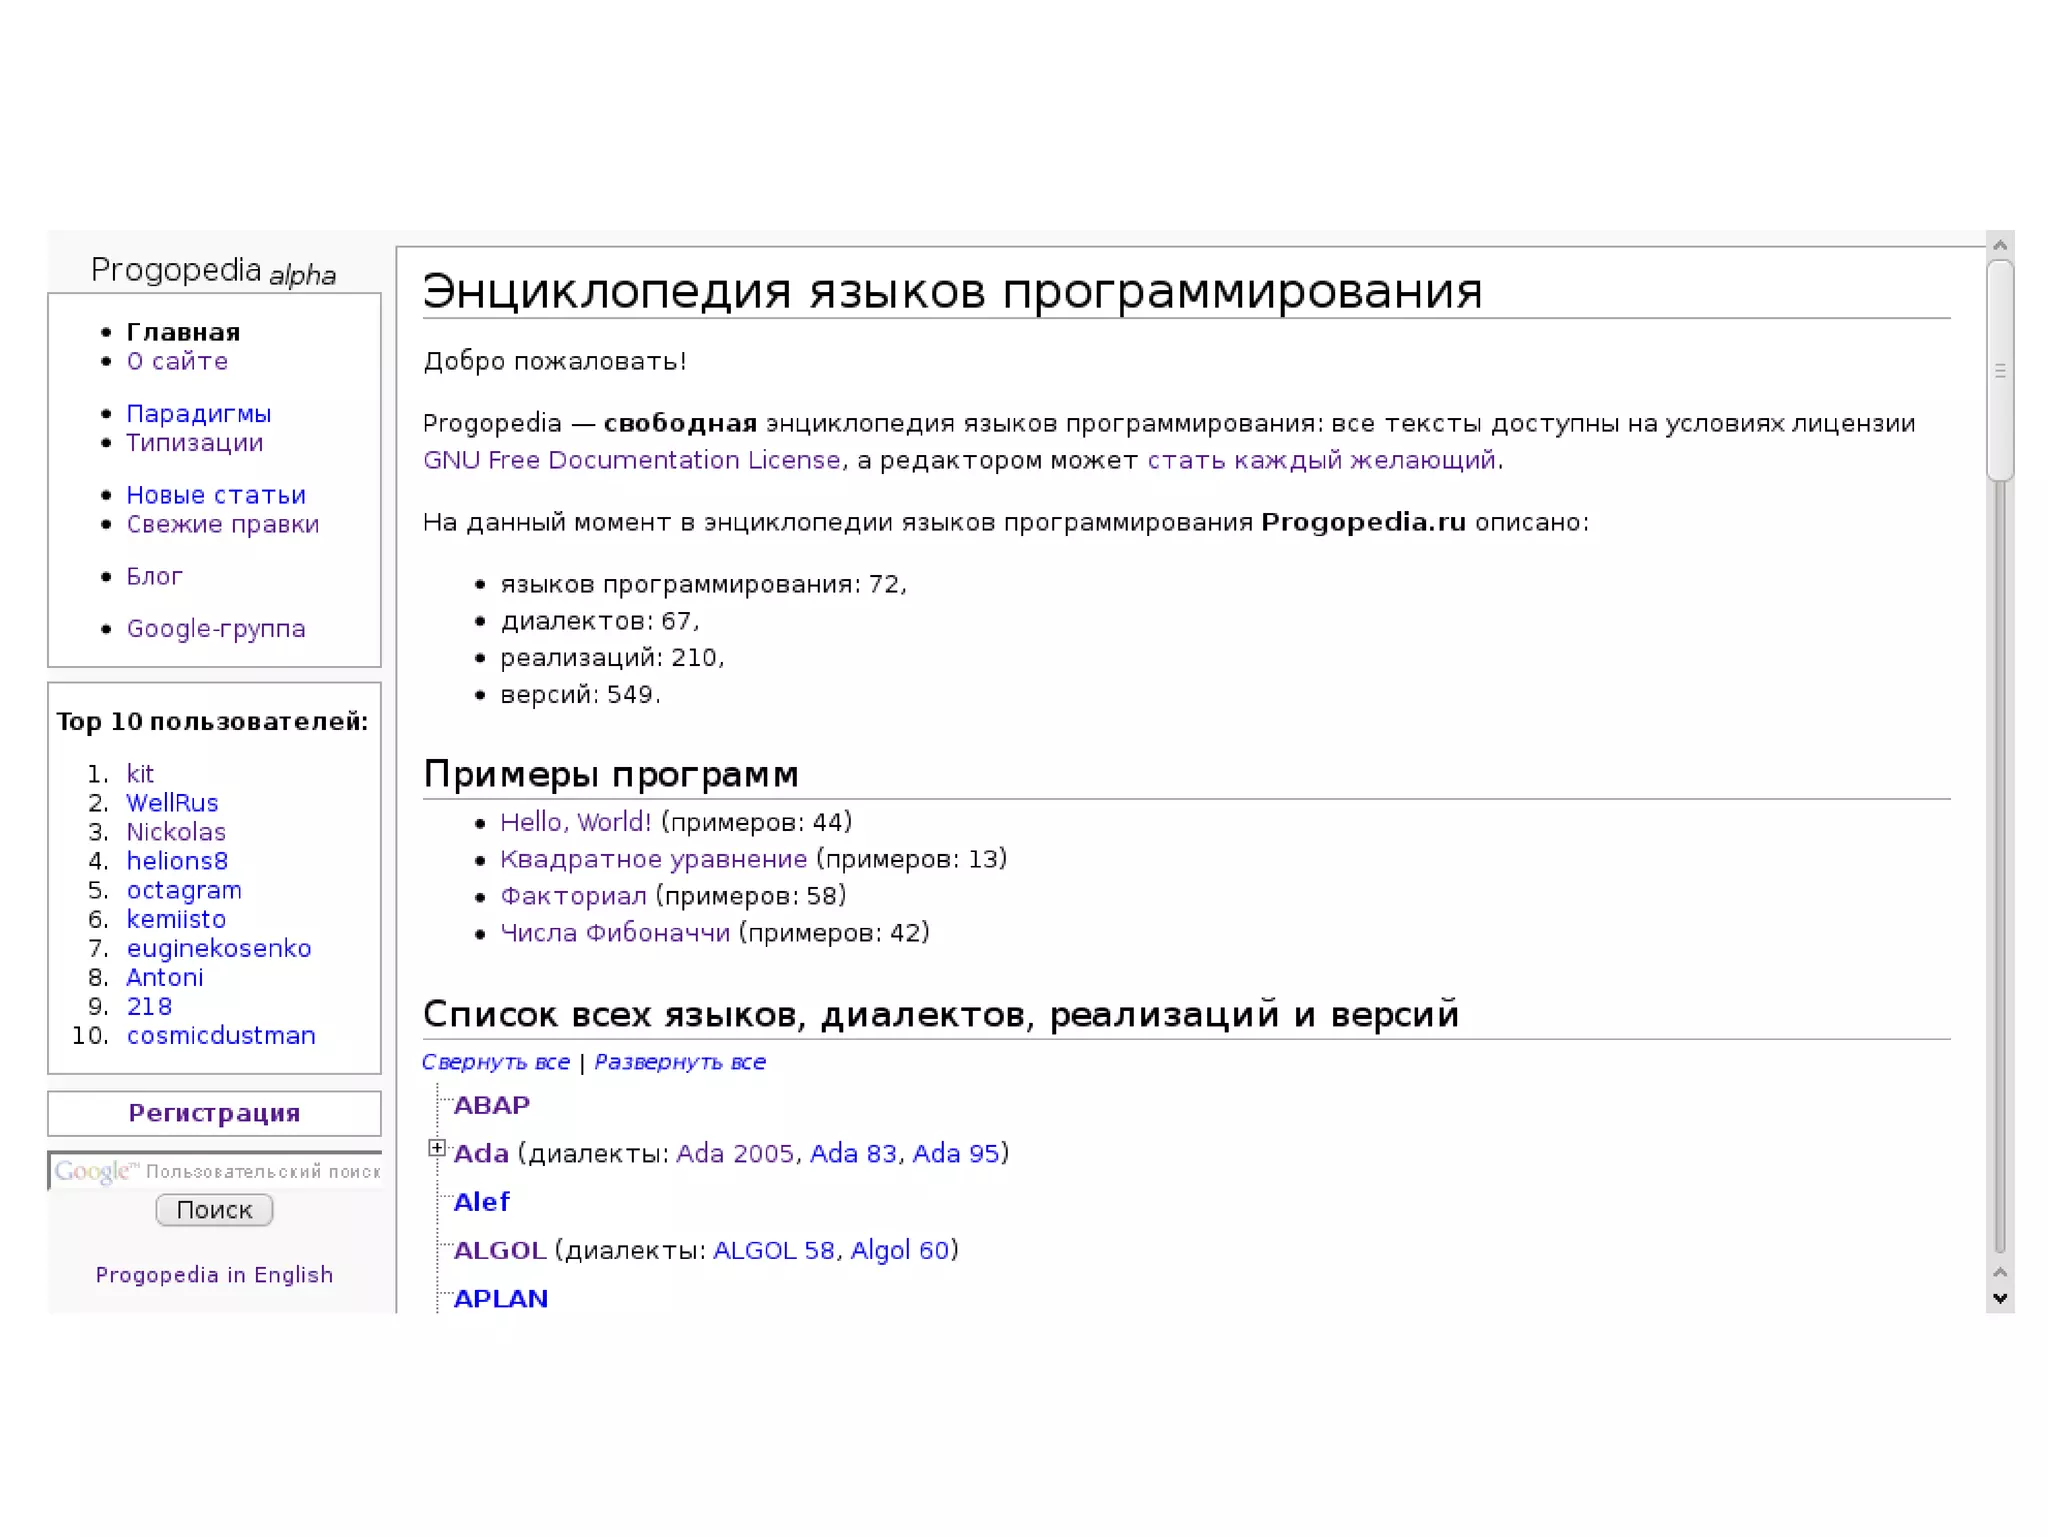2048x1537 pixels.
Task: Focus the Google custom search field
Action: [215, 1171]
